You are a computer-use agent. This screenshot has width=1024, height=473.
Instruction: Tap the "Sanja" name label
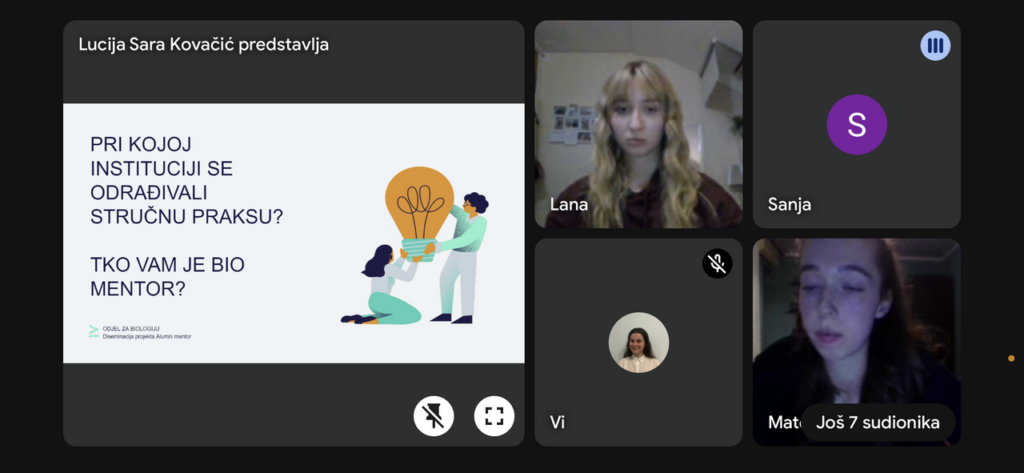790,204
